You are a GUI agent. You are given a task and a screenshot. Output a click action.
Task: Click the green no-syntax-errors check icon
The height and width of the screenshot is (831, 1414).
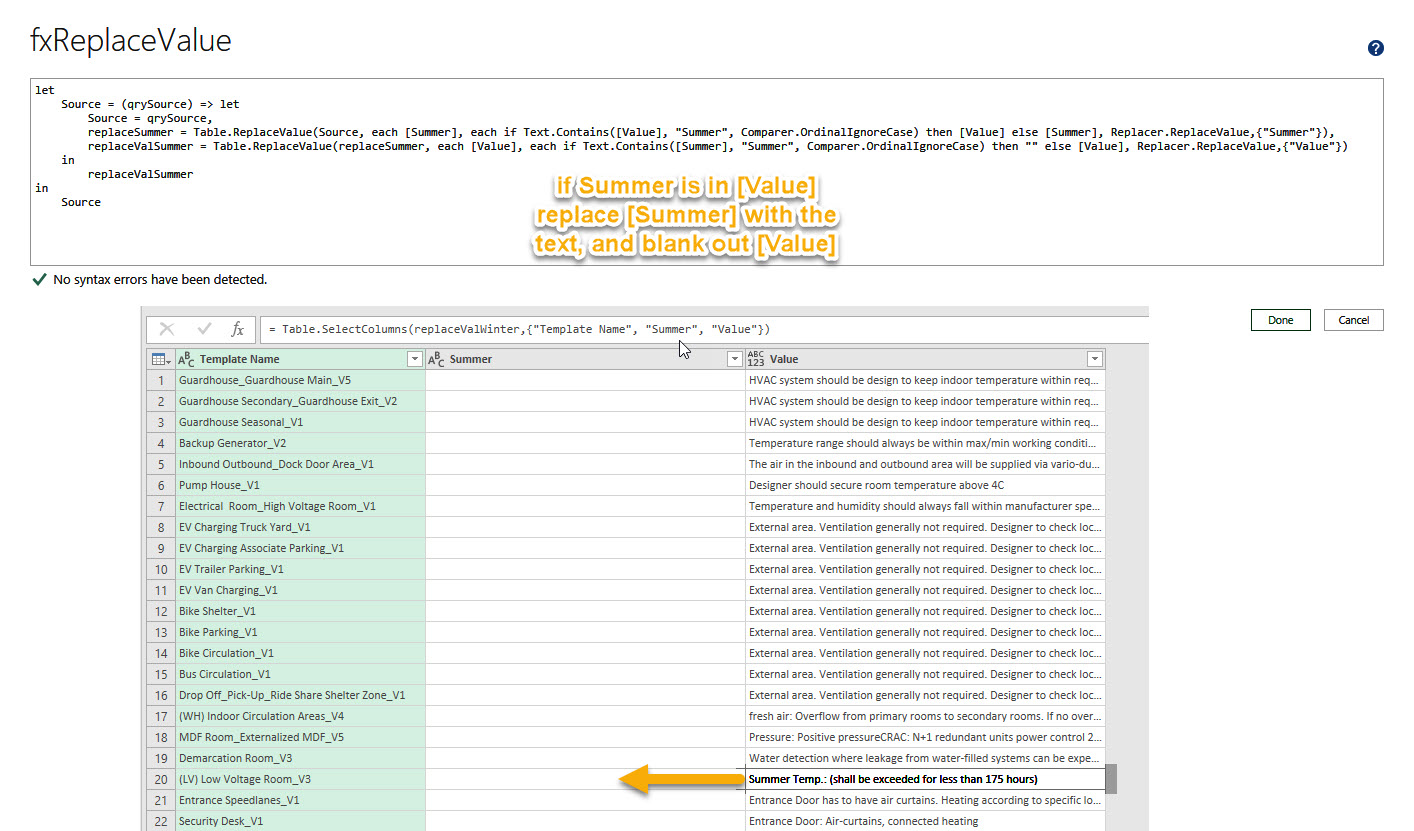pos(39,280)
